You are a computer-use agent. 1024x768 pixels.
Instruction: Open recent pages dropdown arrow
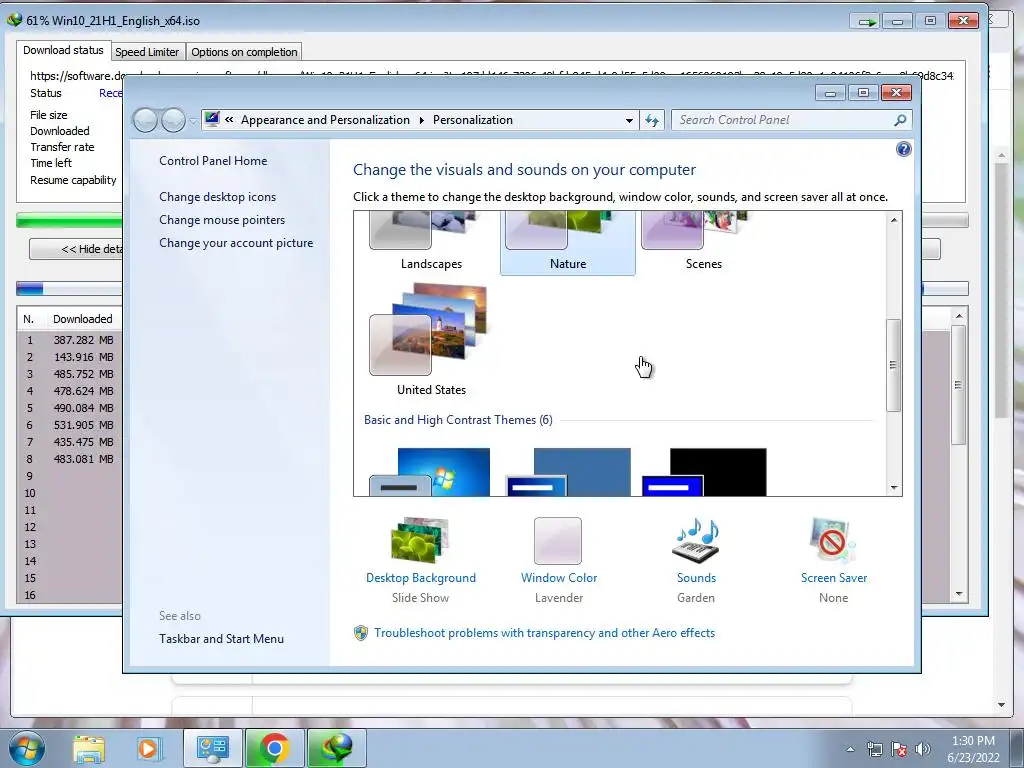tap(193, 121)
